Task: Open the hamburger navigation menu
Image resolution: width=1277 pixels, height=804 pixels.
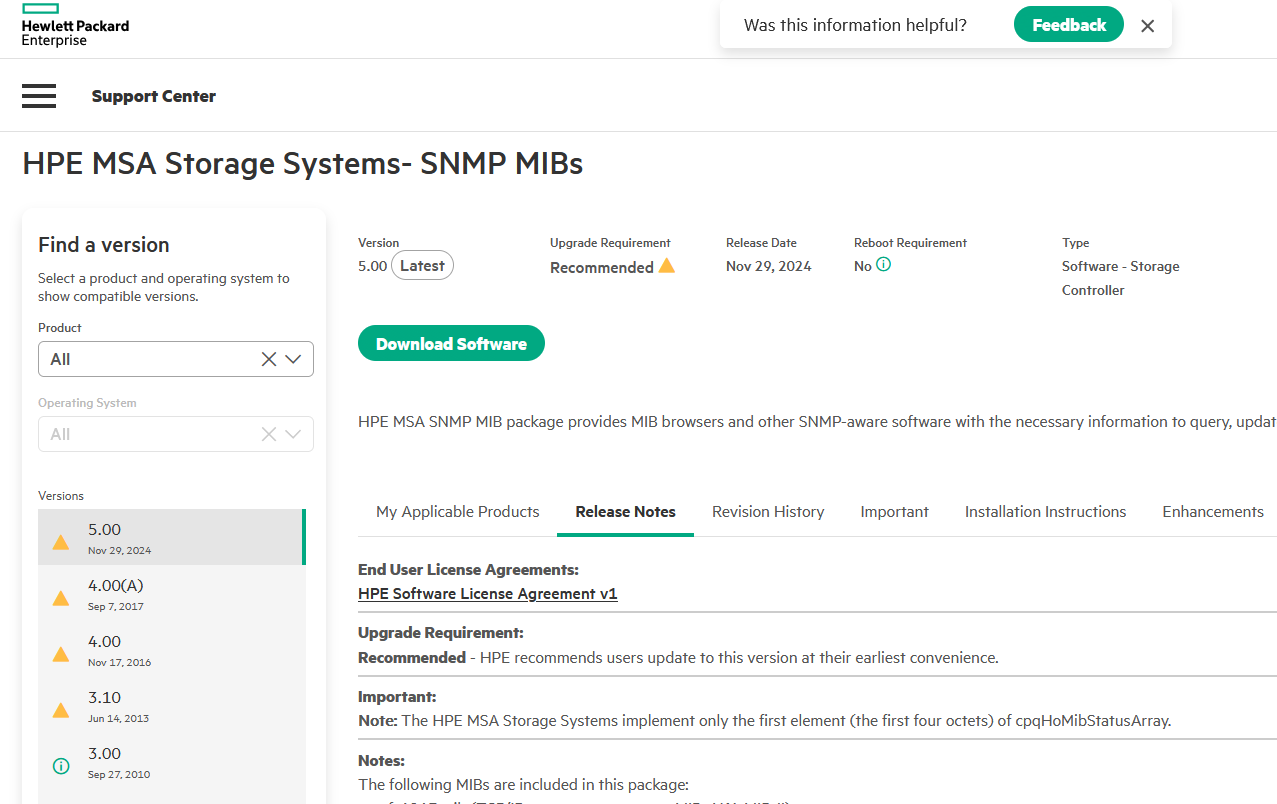Action: [x=39, y=96]
